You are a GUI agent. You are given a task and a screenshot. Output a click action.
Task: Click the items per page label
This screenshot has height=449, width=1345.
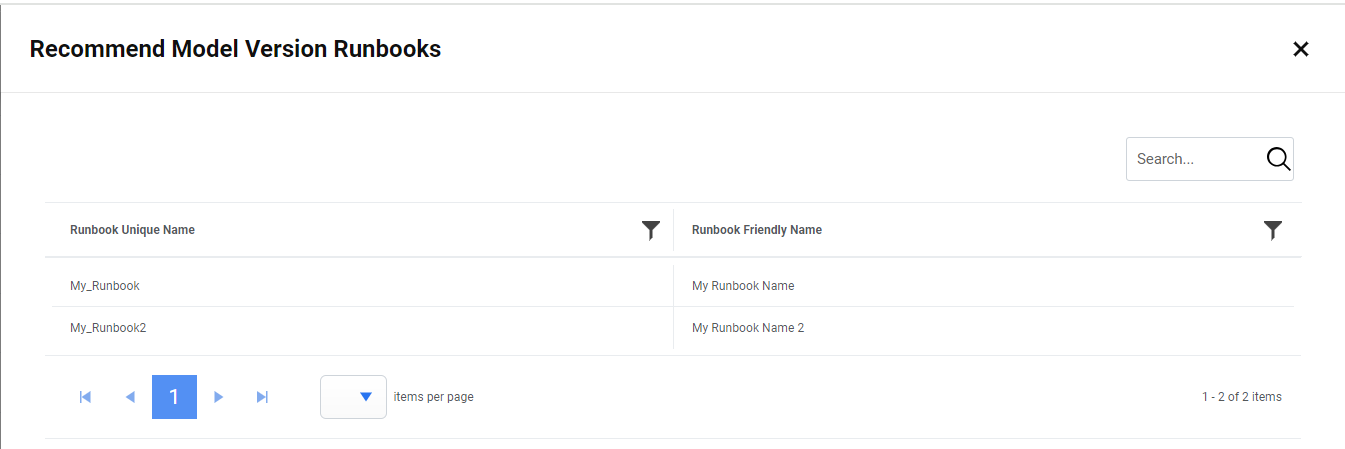(x=433, y=397)
